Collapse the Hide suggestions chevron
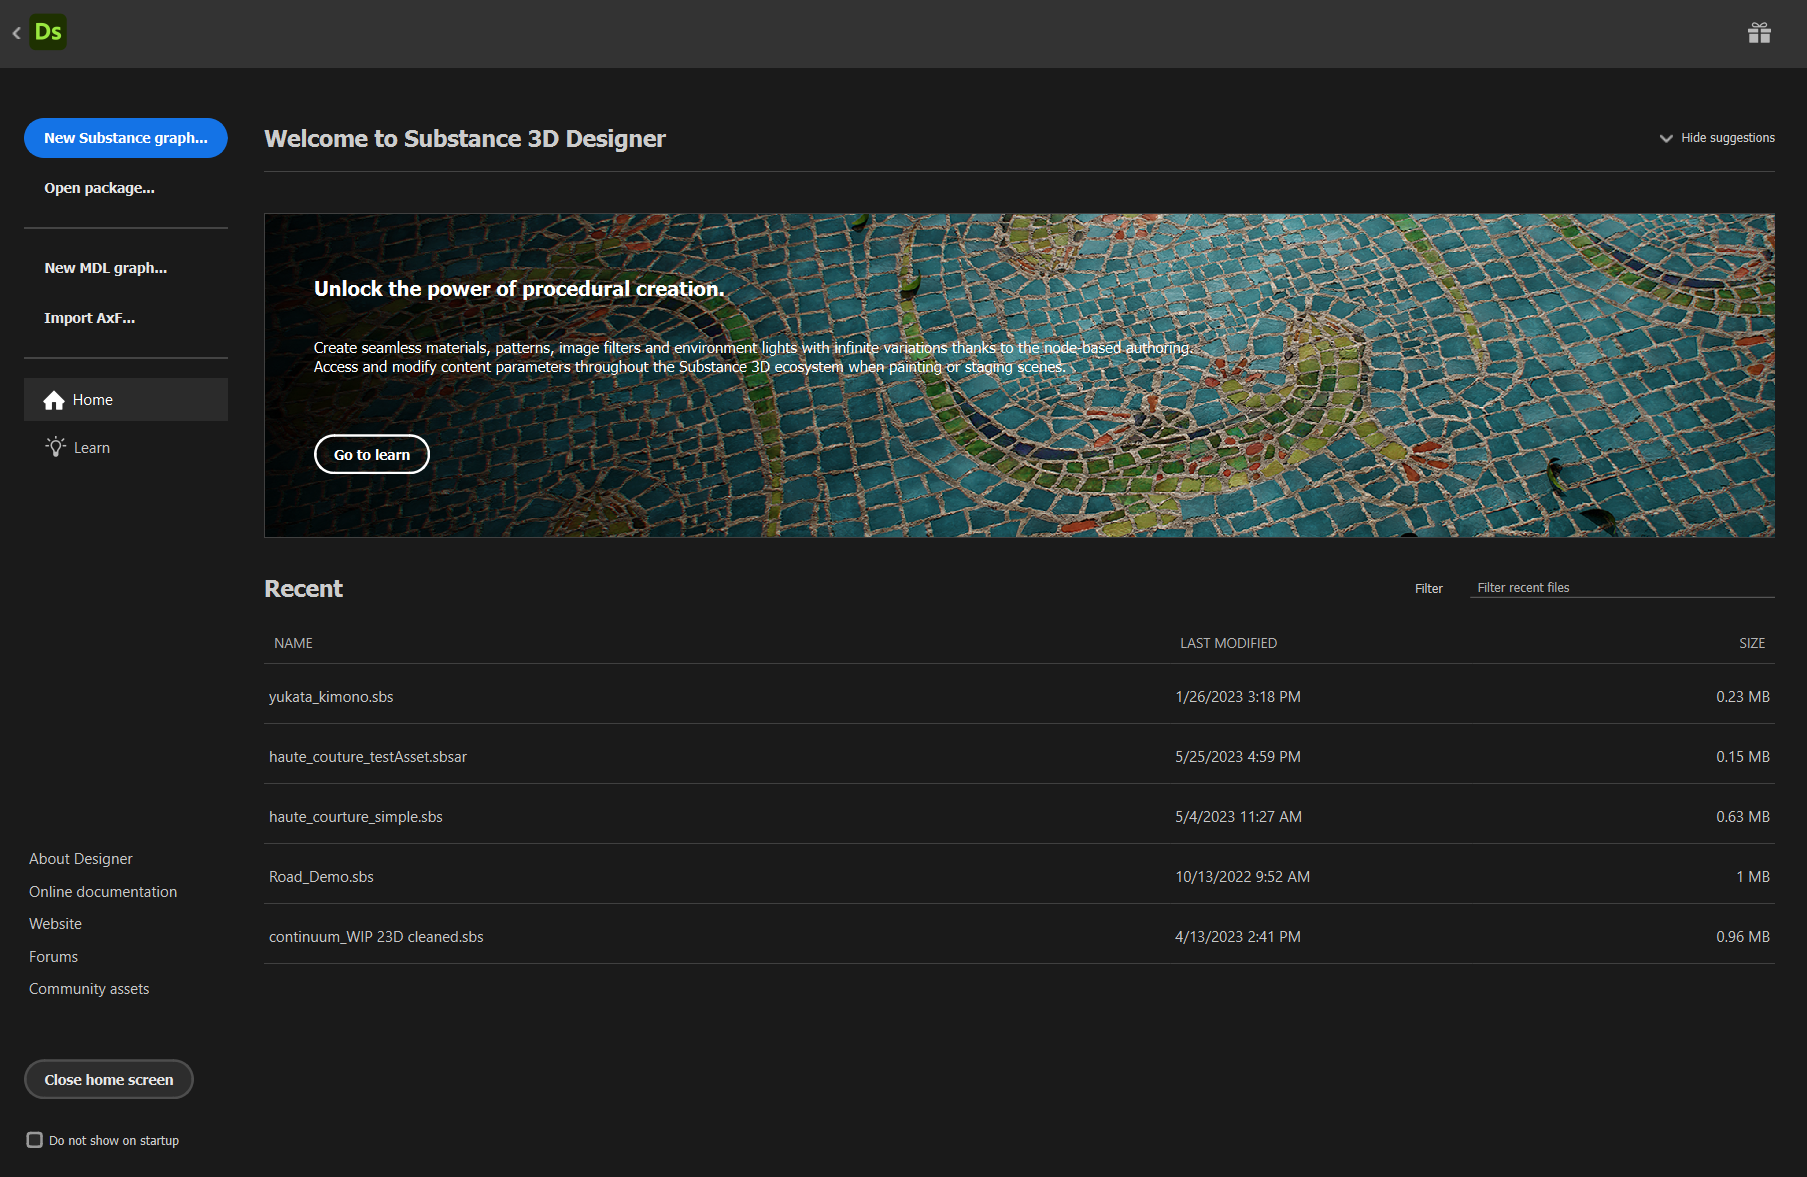Image resolution: width=1807 pixels, height=1177 pixels. (1666, 138)
